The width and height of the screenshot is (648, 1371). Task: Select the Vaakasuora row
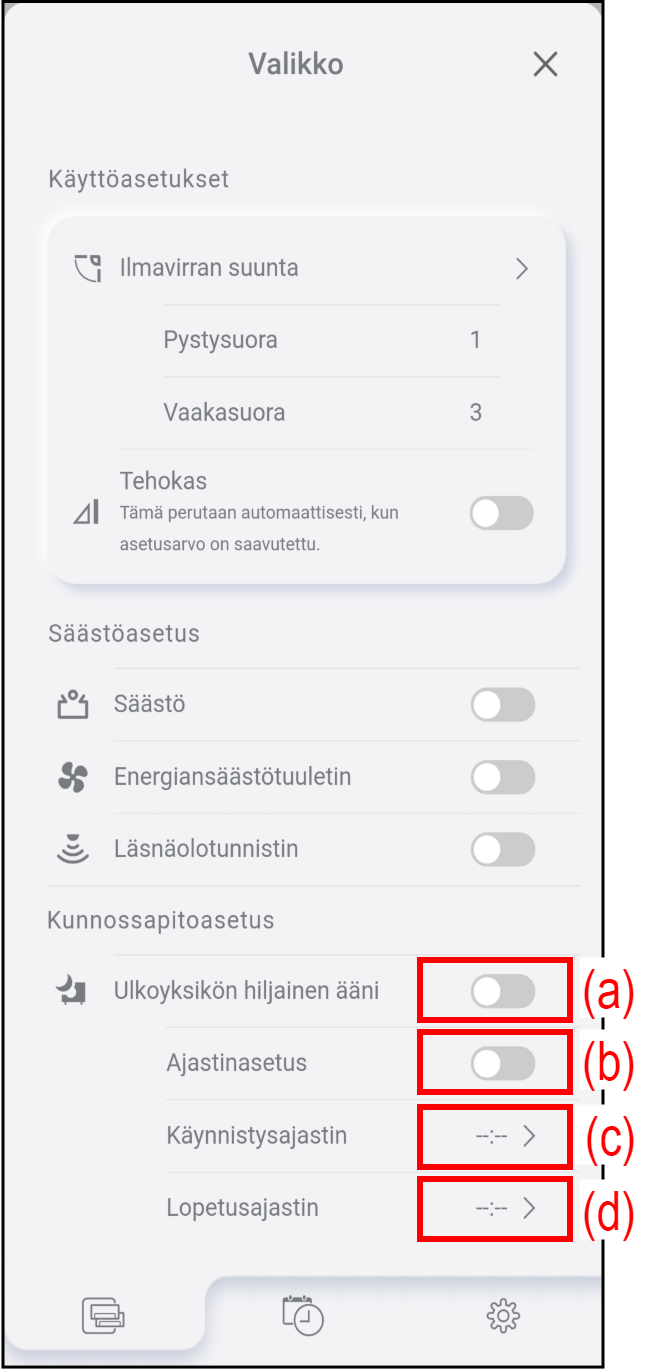pos(332,413)
